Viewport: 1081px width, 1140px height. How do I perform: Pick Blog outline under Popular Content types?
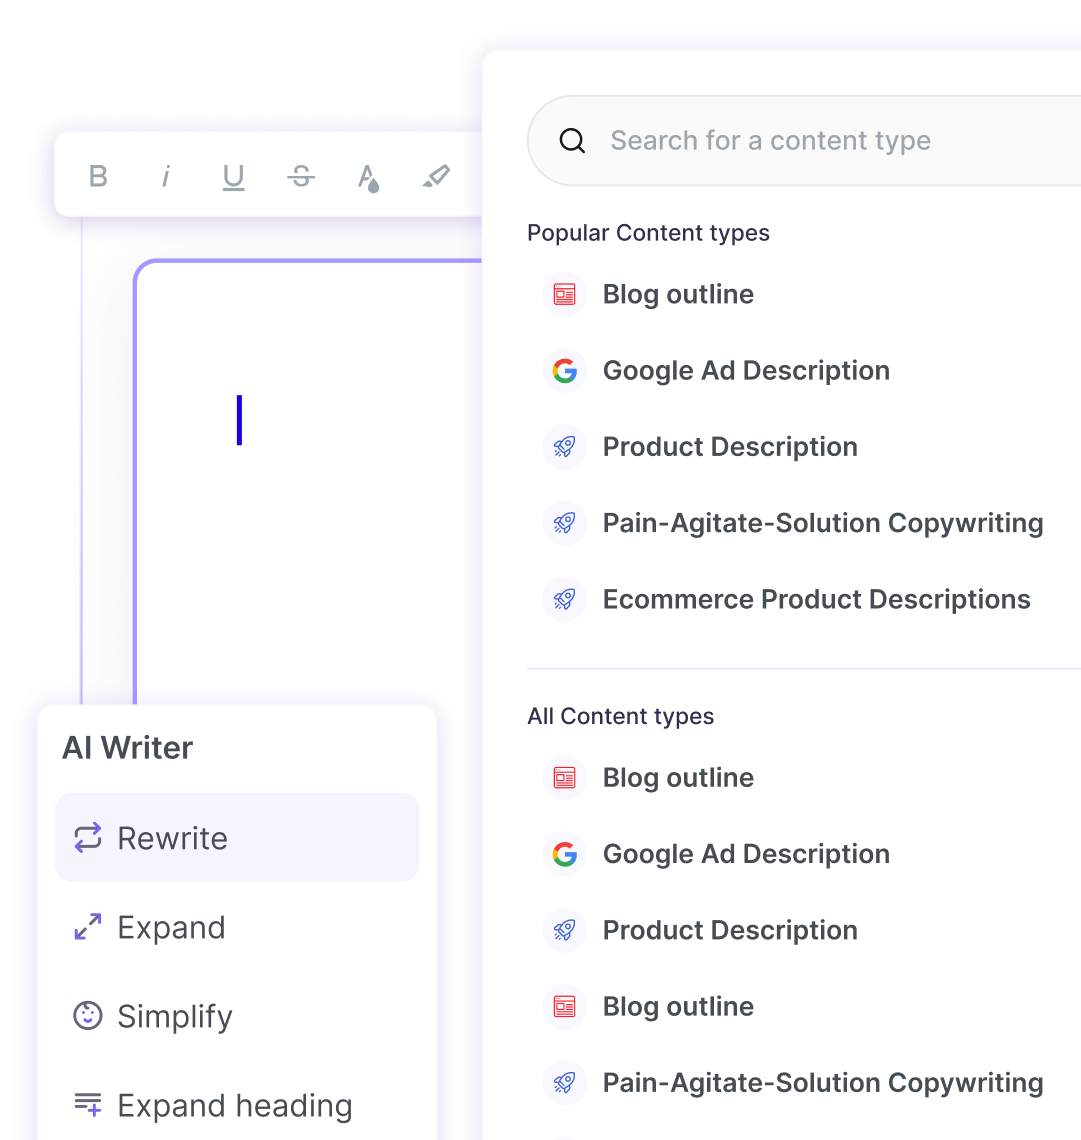point(678,295)
